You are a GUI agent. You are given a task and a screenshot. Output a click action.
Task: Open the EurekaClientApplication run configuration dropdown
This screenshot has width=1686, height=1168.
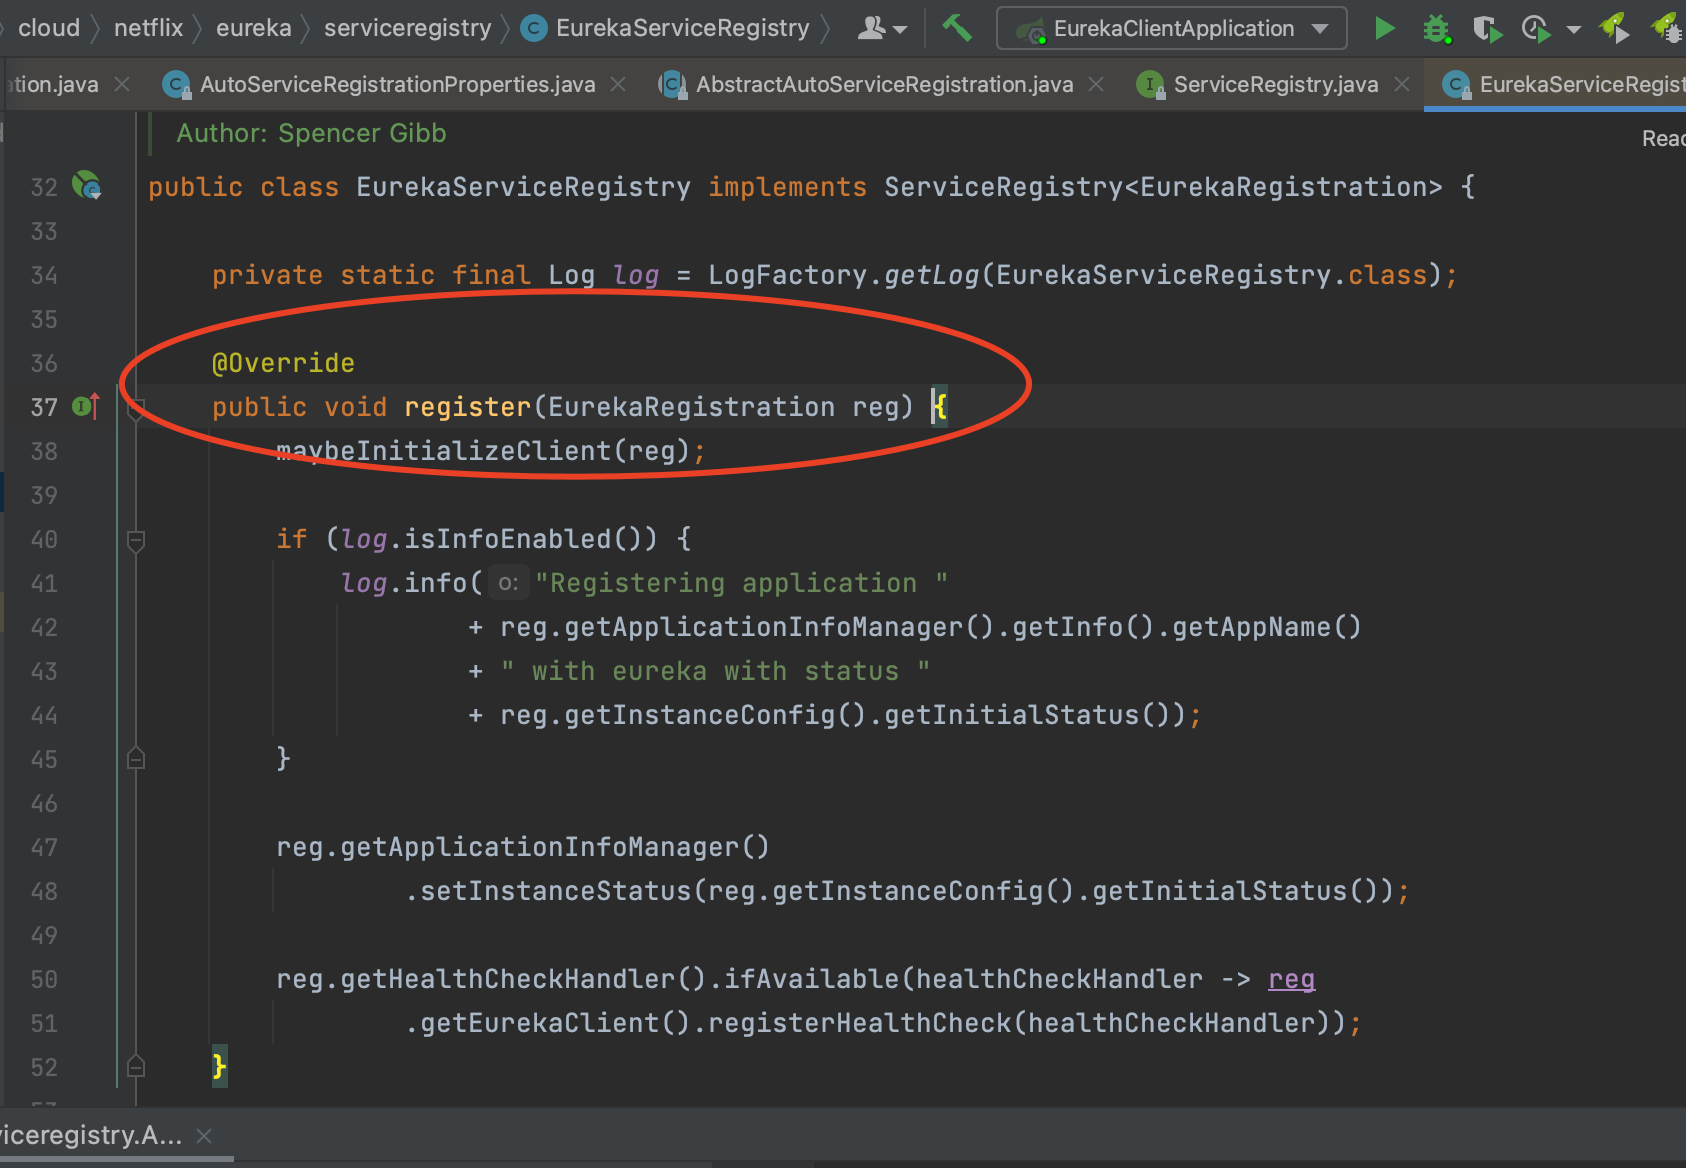pyautogui.click(x=1172, y=28)
